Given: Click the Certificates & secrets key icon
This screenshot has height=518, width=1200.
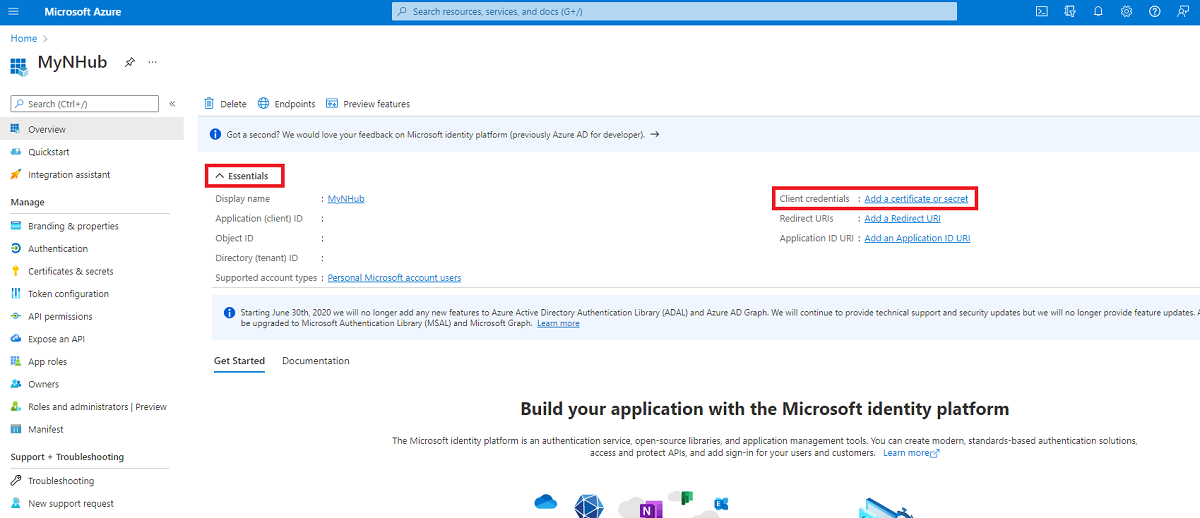Looking at the screenshot, I should click(x=16, y=271).
